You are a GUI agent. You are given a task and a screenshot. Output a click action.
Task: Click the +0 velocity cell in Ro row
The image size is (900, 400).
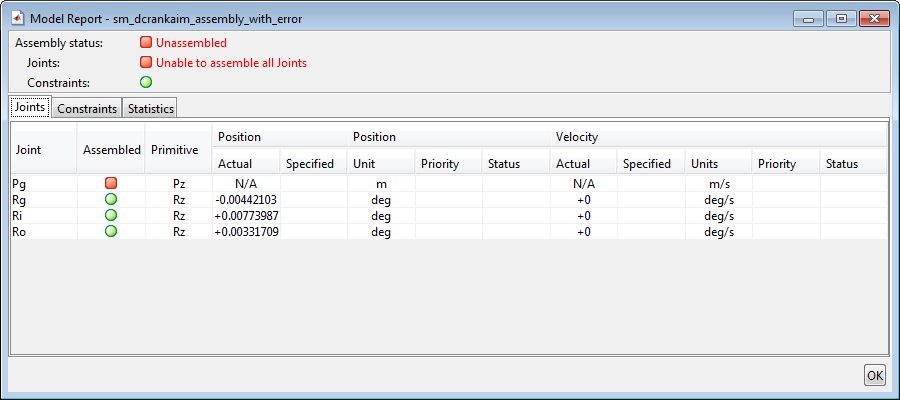click(583, 232)
